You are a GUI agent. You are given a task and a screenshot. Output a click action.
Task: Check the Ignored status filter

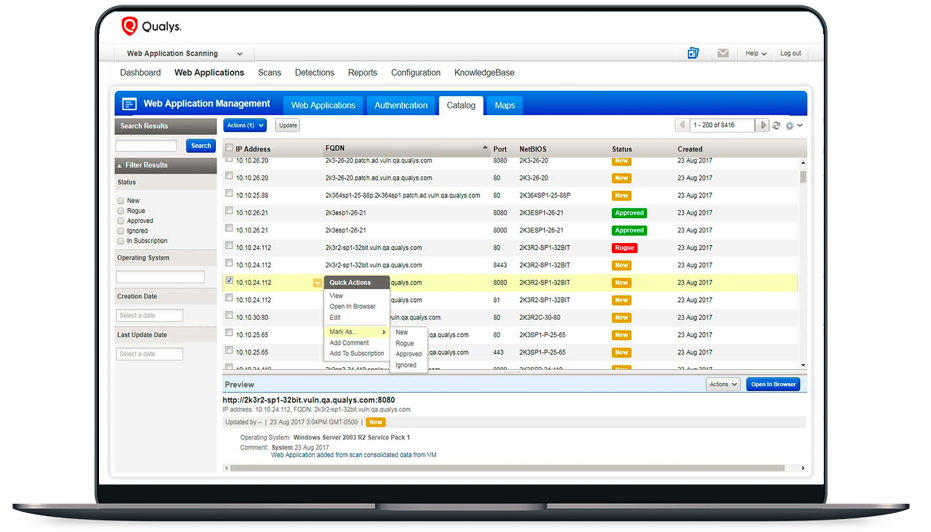click(121, 232)
